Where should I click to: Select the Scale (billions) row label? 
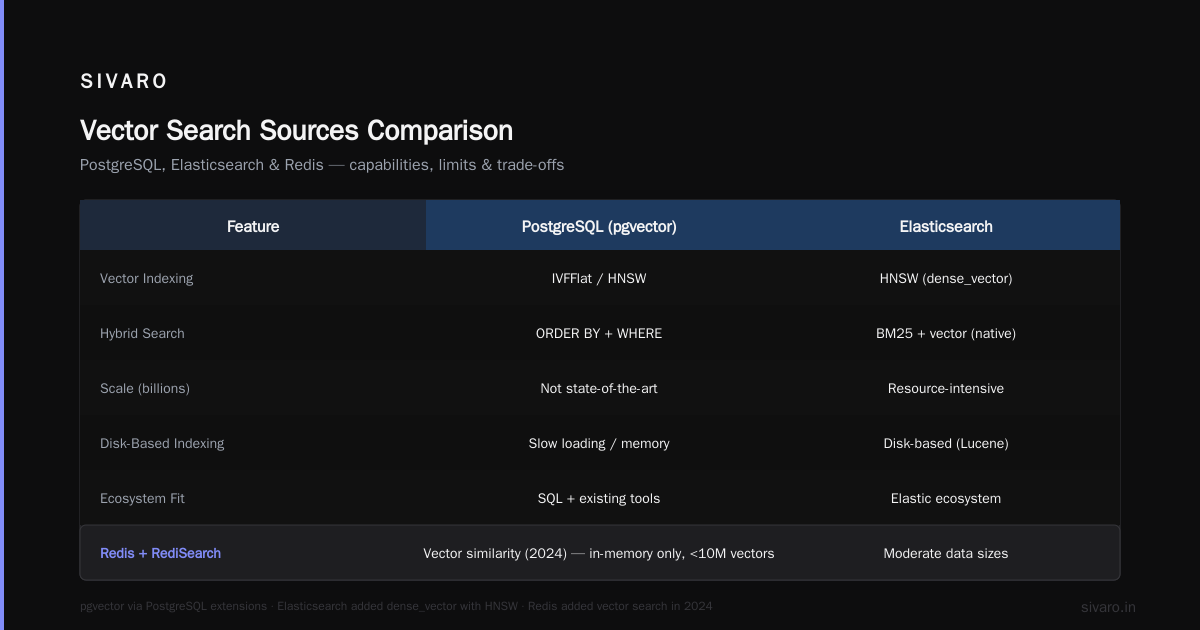click(x=145, y=388)
